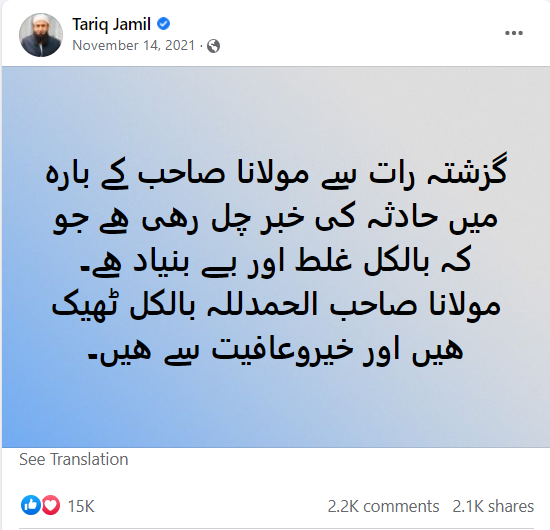This screenshot has height=530, width=550.
Task: Click the word گزشتہ in the post
Action: (467, 172)
